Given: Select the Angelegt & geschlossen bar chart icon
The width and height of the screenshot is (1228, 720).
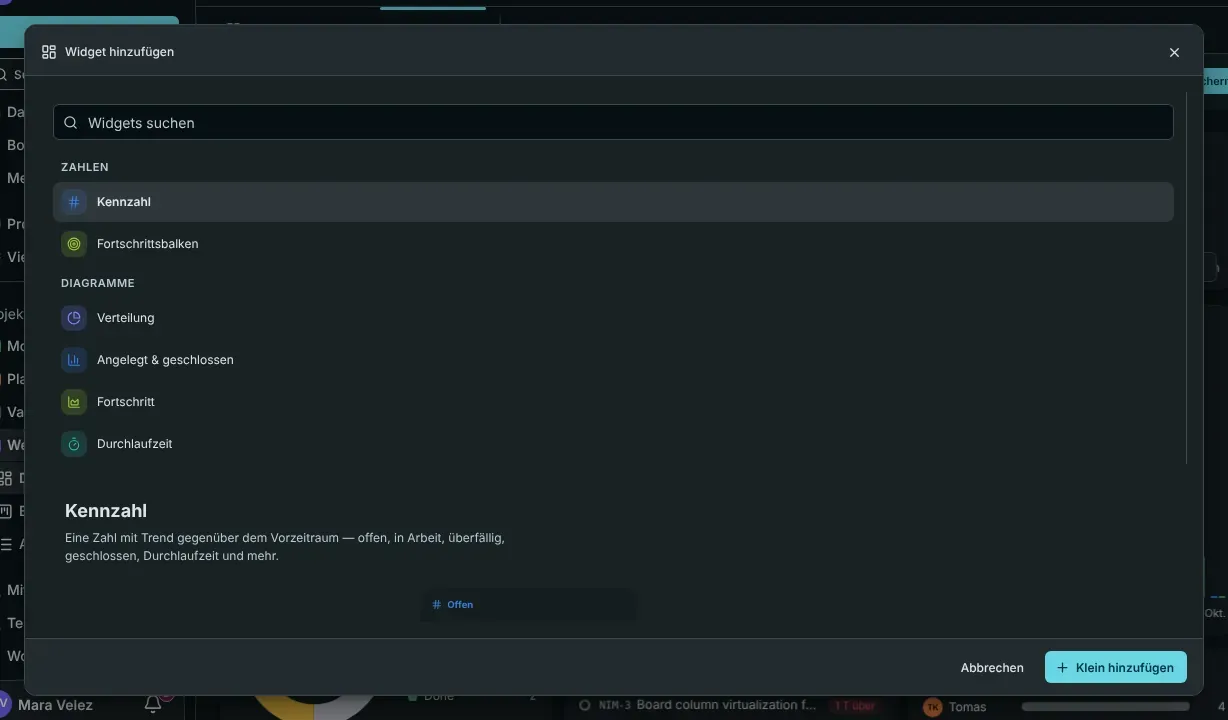Looking at the screenshot, I should [74, 360].
